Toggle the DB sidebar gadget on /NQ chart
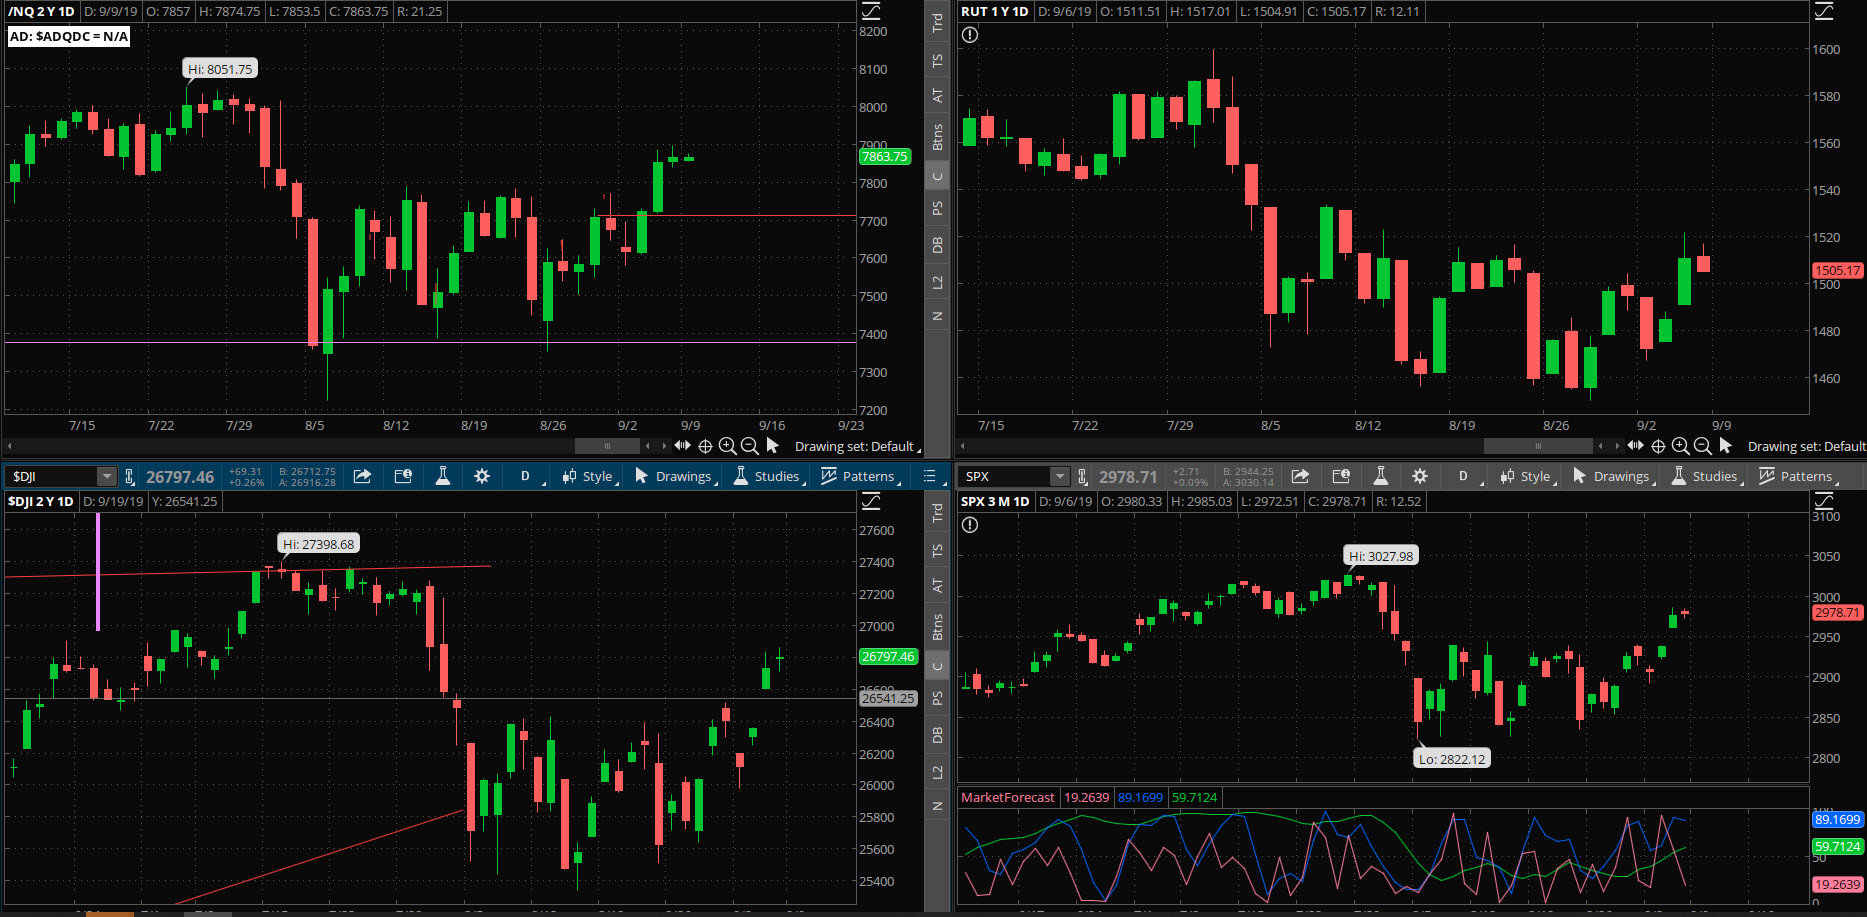 tap(937, 245)
